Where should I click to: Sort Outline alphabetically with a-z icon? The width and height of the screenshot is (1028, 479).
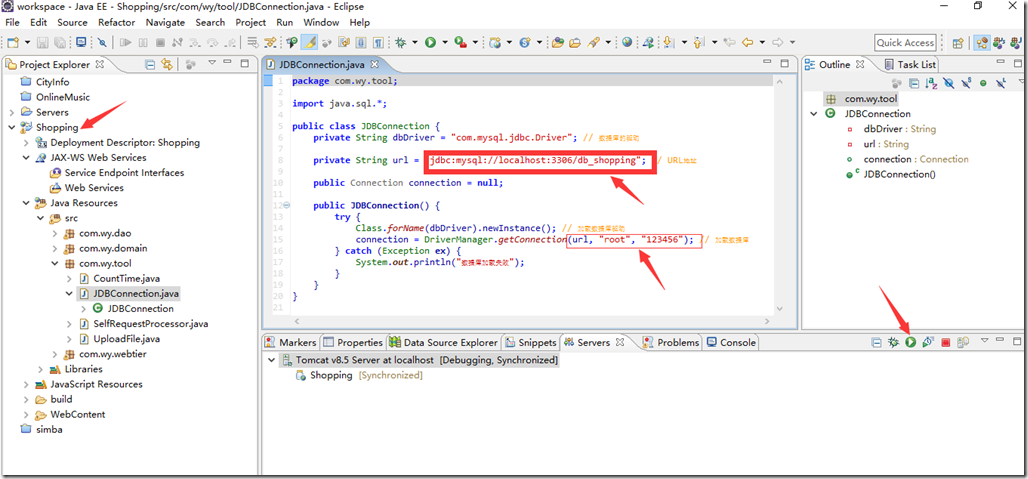[931, 83]
